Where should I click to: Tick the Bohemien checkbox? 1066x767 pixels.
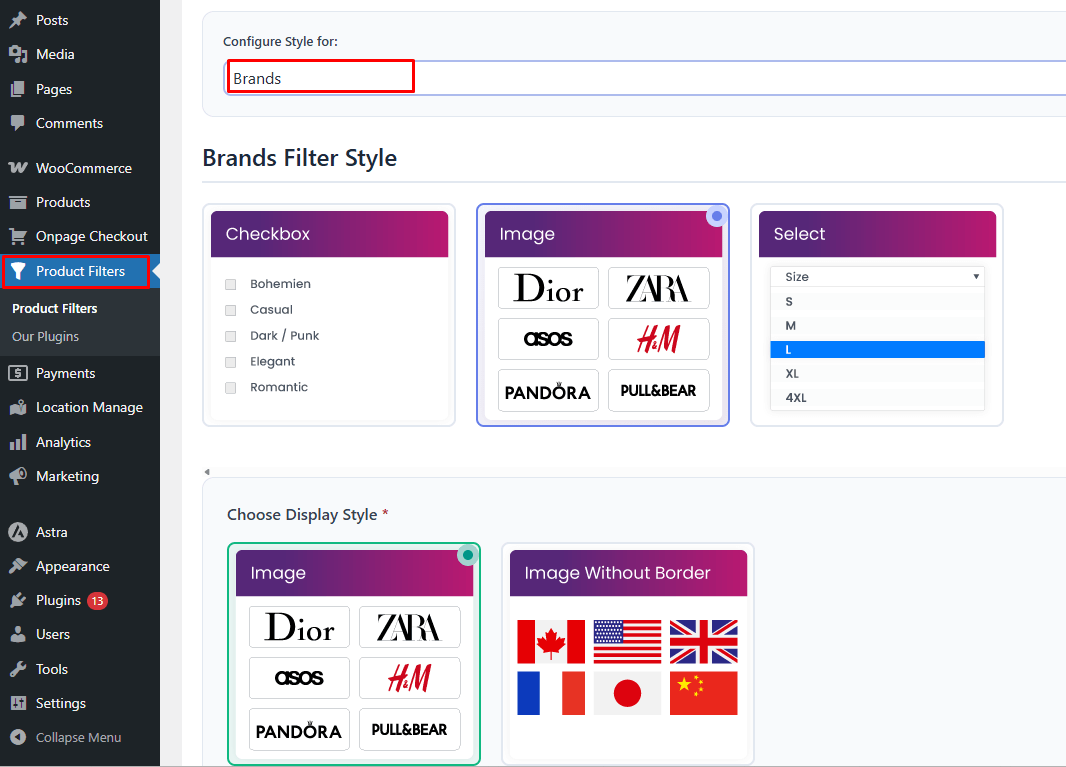click(x=230, y=284)
